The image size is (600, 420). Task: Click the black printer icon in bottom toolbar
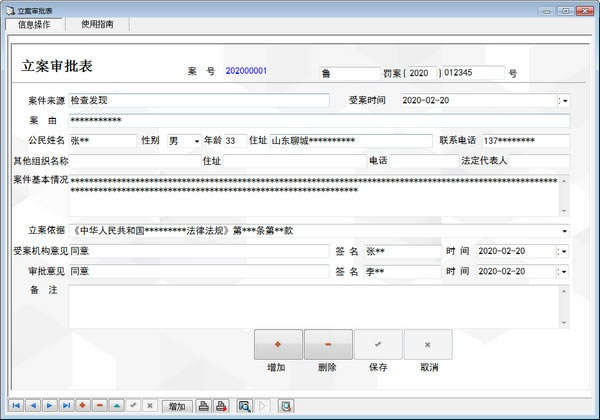click(203, 406)
